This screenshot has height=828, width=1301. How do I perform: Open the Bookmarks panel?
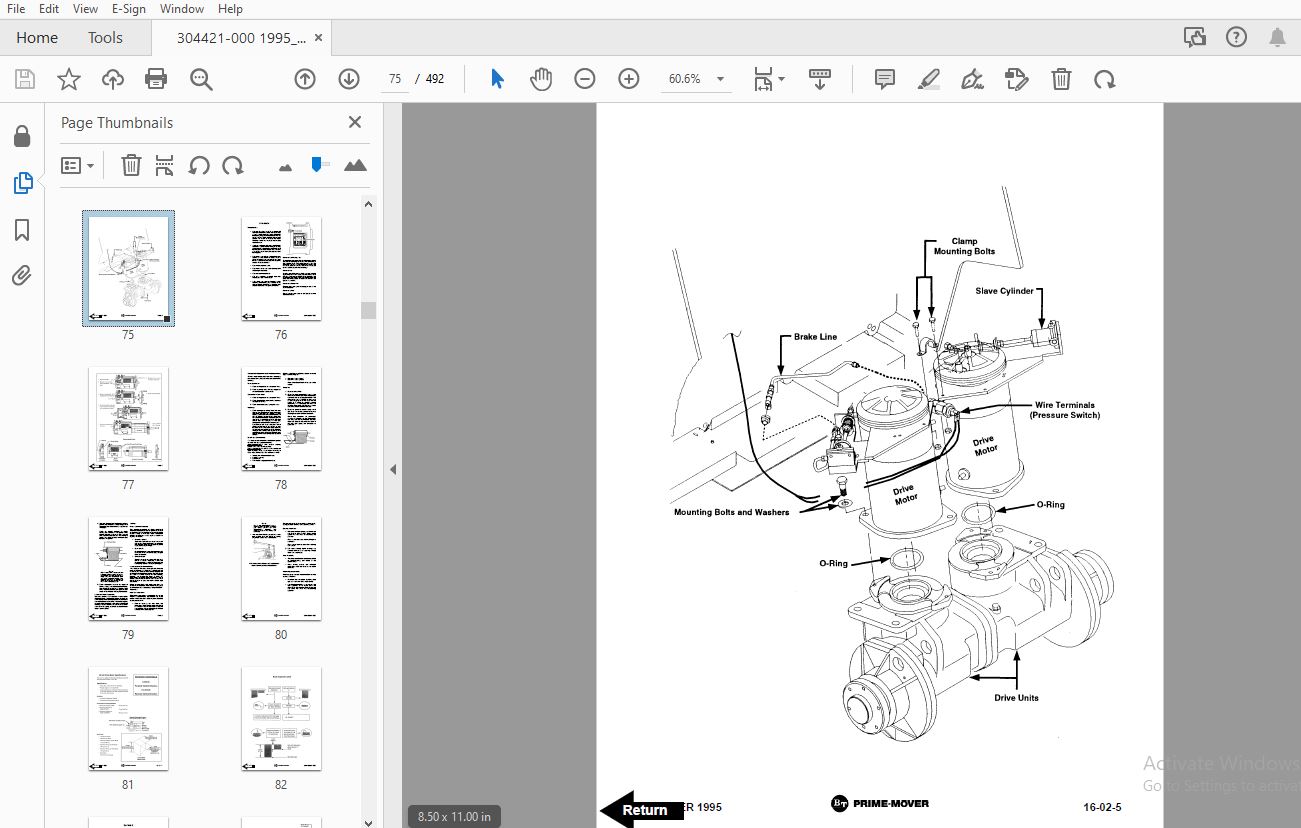[22, 230]
